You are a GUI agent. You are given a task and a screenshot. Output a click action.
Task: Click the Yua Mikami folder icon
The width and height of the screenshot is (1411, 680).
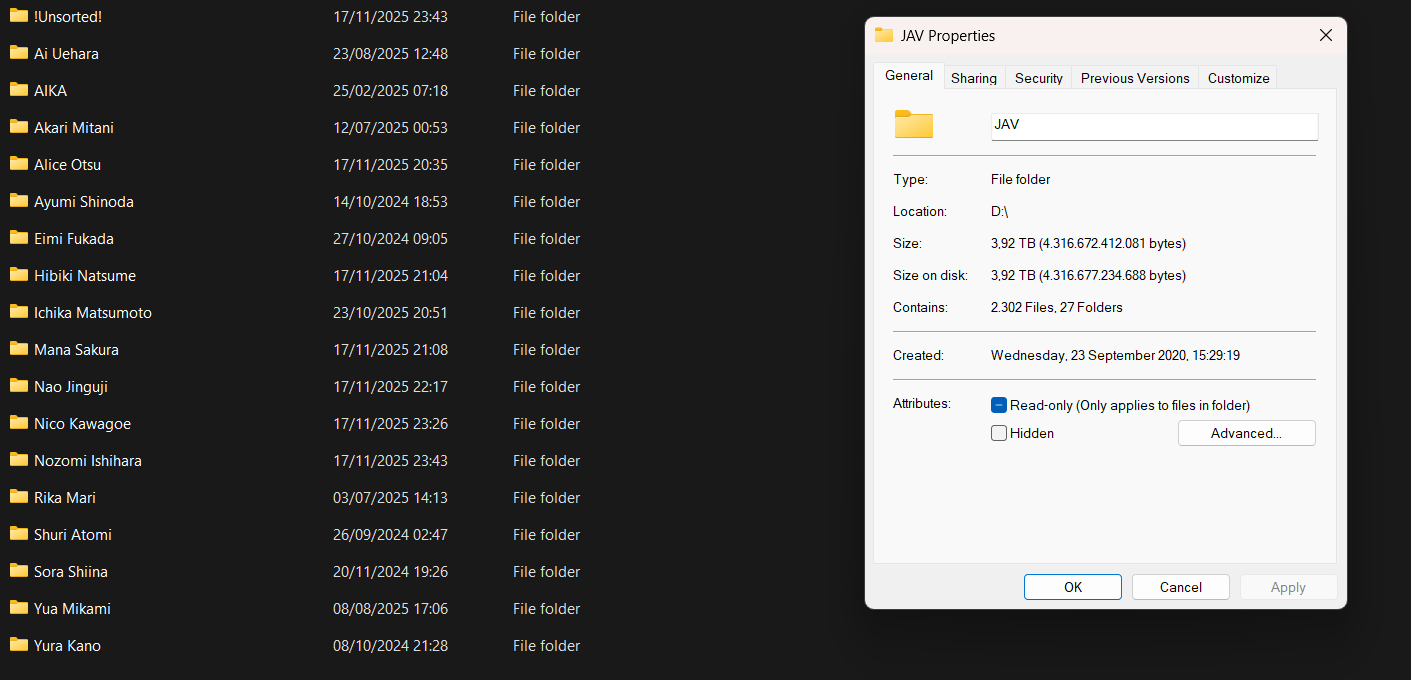pyautogui.click(x=19, y=608)
